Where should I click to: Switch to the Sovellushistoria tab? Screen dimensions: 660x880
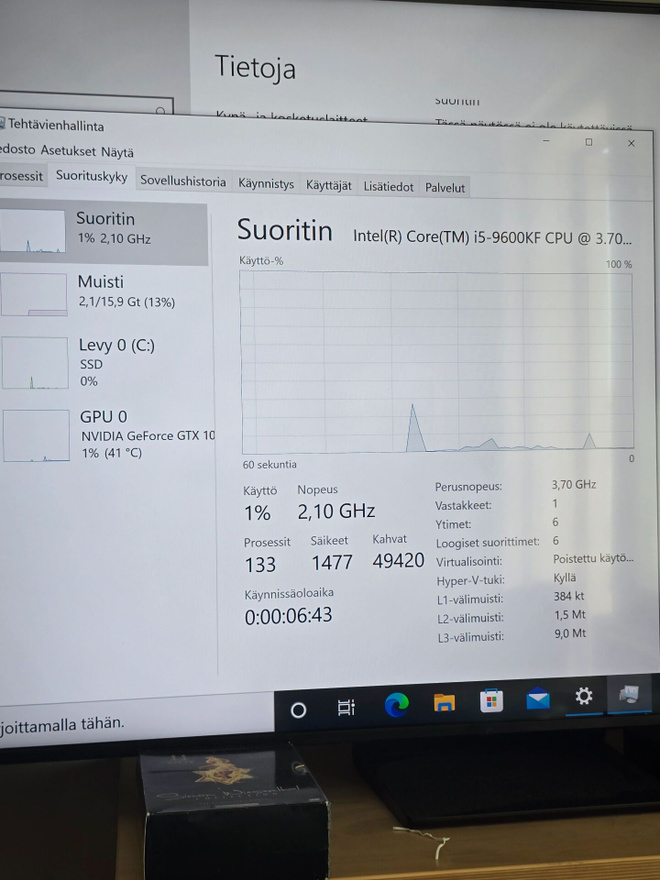[183, 181]
